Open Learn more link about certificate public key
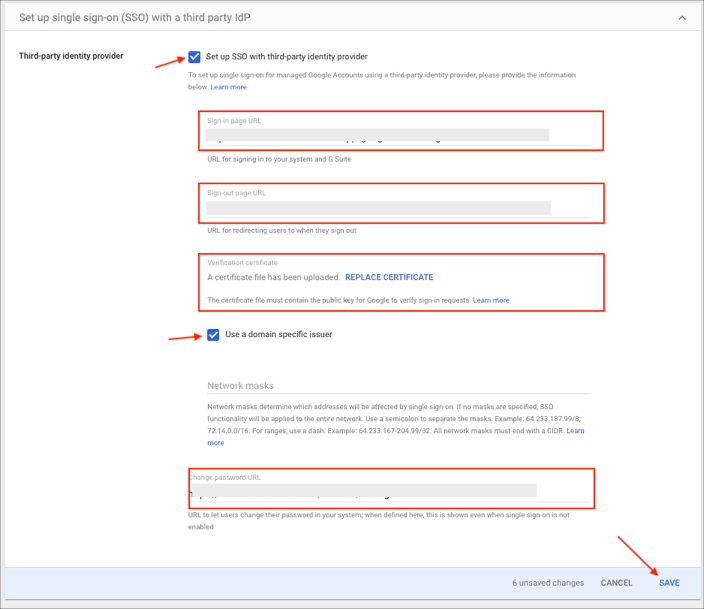704x609 pixels. click(x=491, y=300)
